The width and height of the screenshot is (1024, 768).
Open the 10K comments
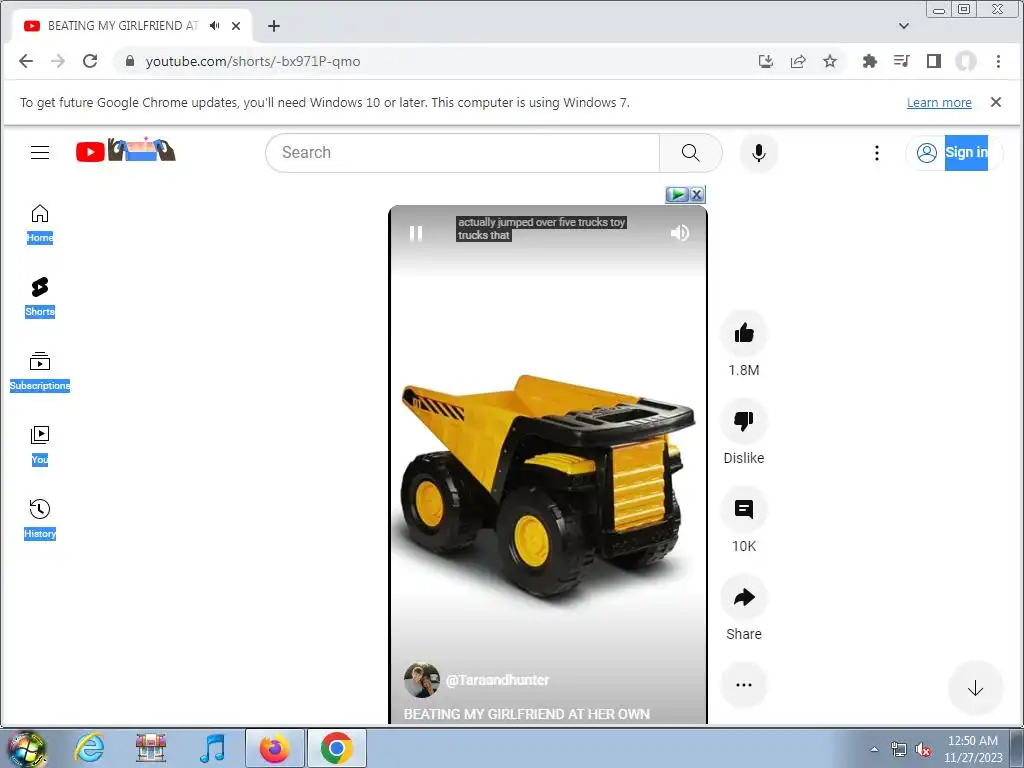744,509
